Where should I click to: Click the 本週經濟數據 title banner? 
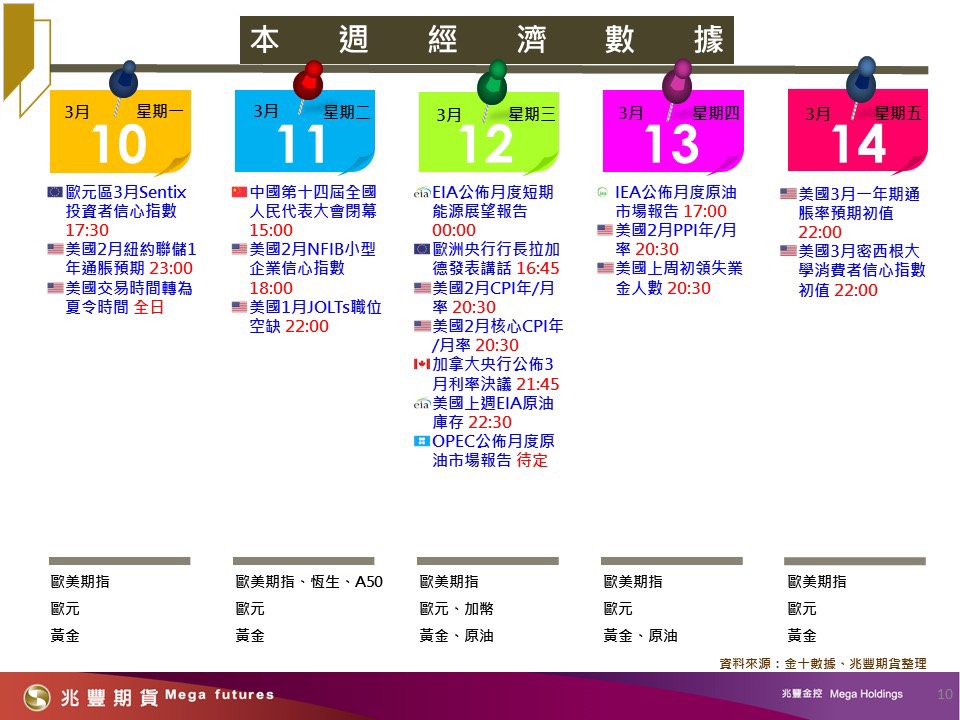click(x=486, y=40)
